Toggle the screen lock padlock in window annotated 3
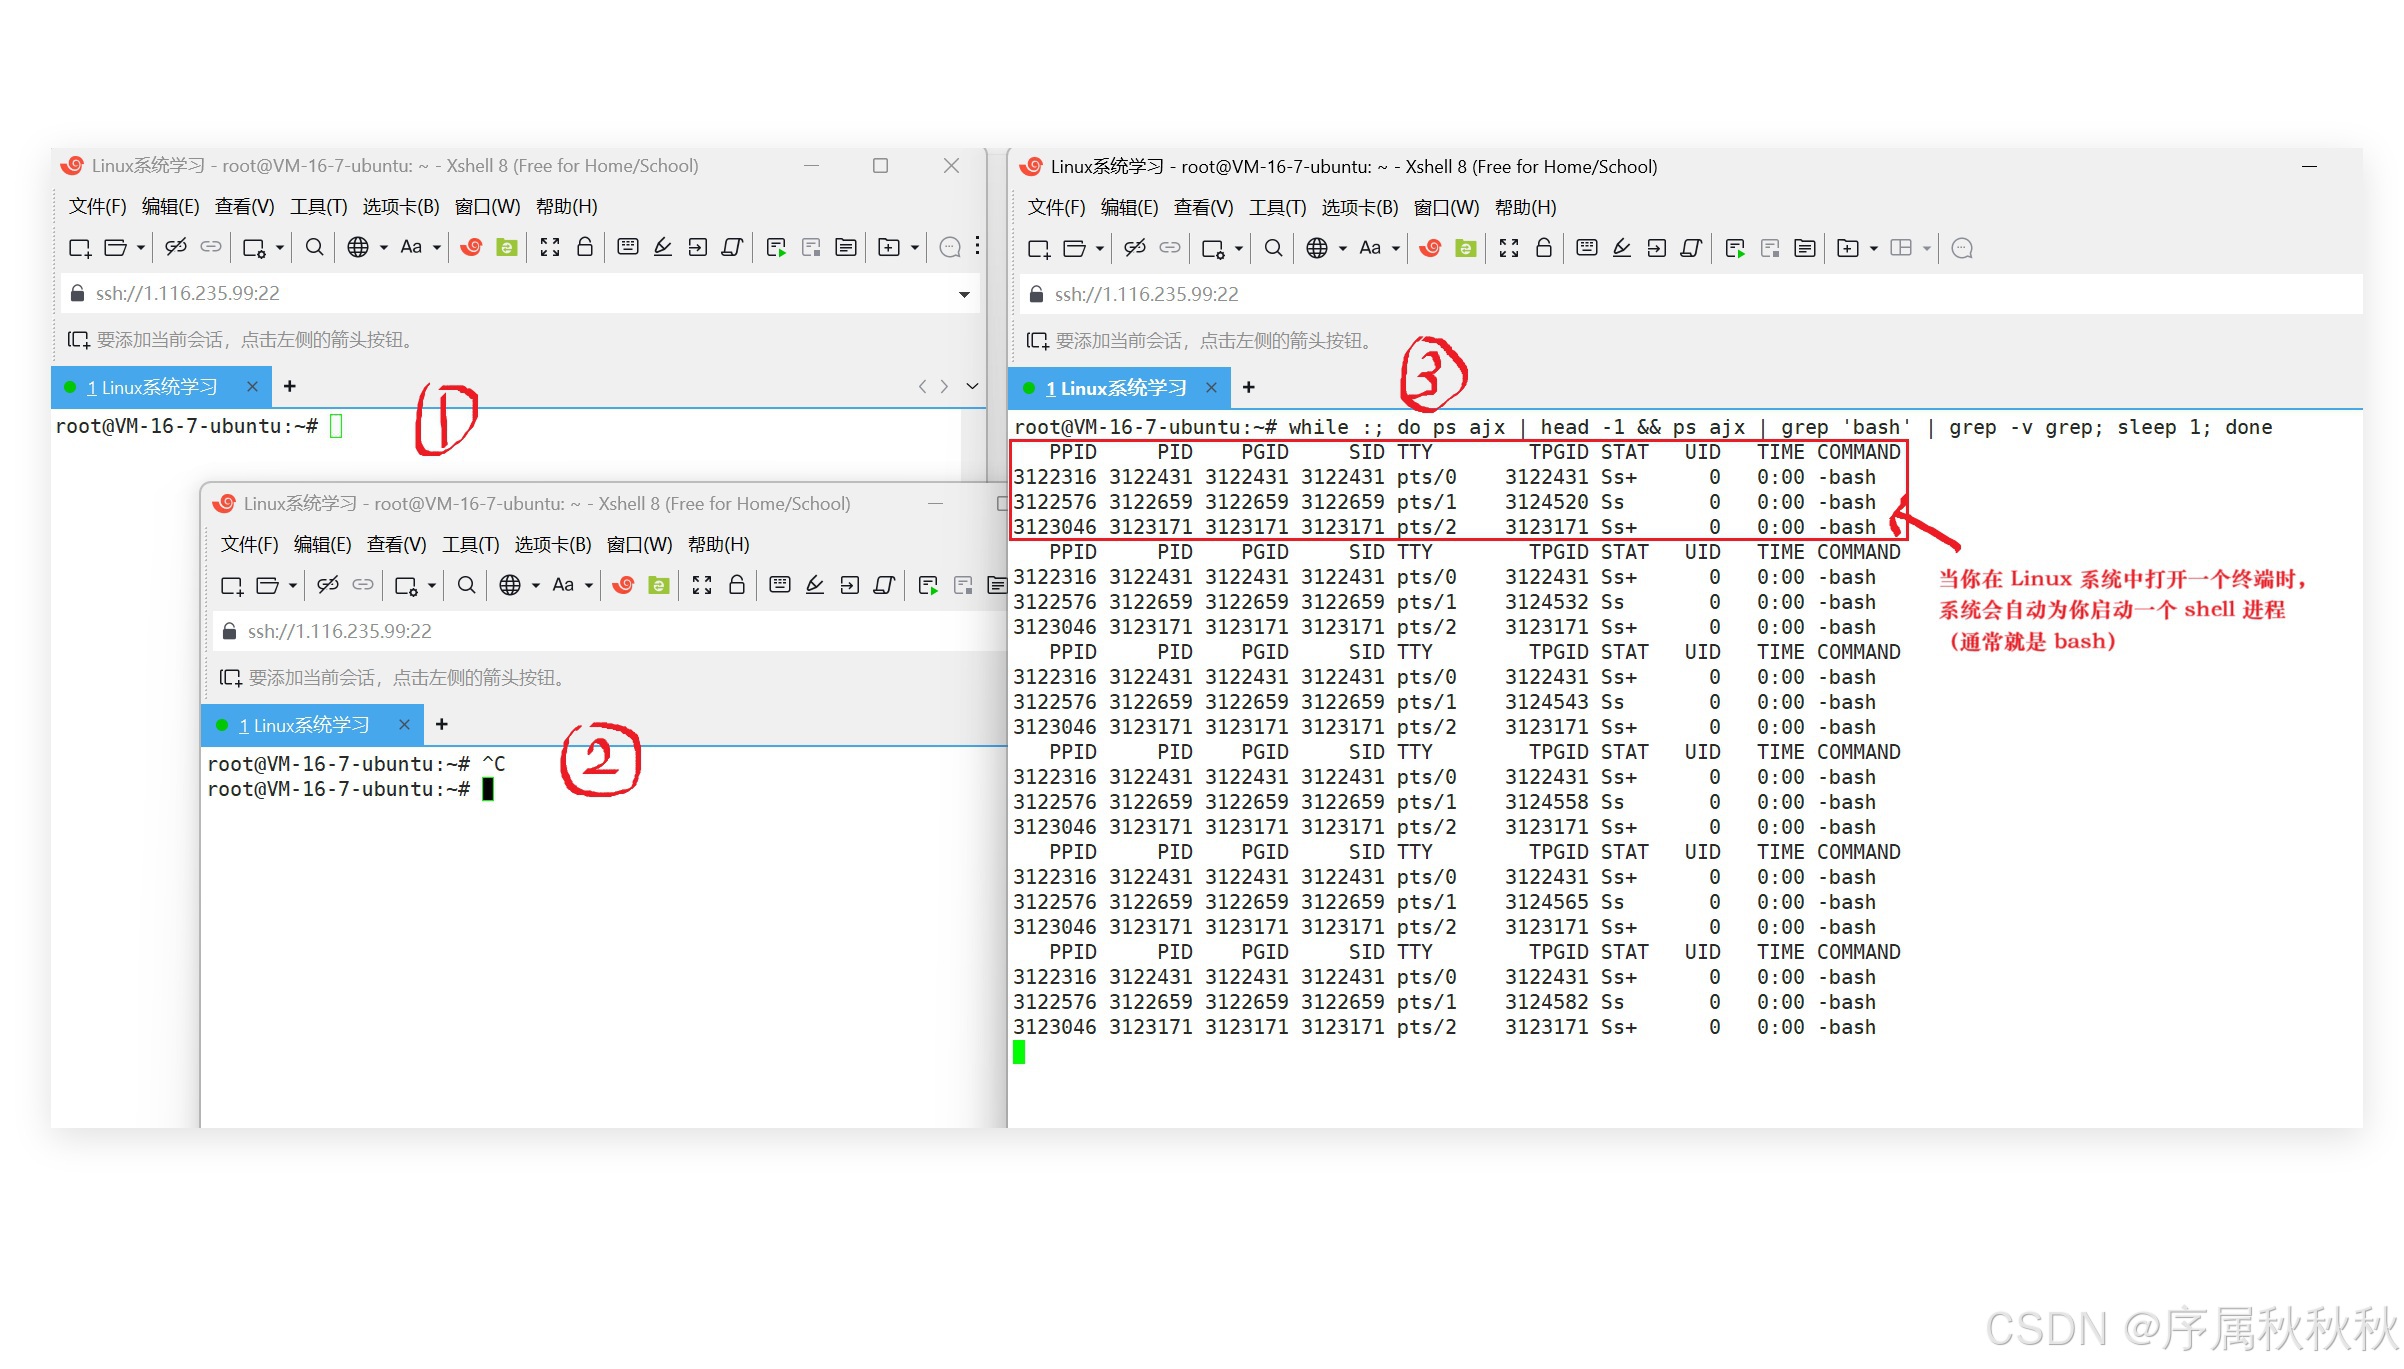The height and width of the screenshot is (1369, 2404). pos(1544,249)
